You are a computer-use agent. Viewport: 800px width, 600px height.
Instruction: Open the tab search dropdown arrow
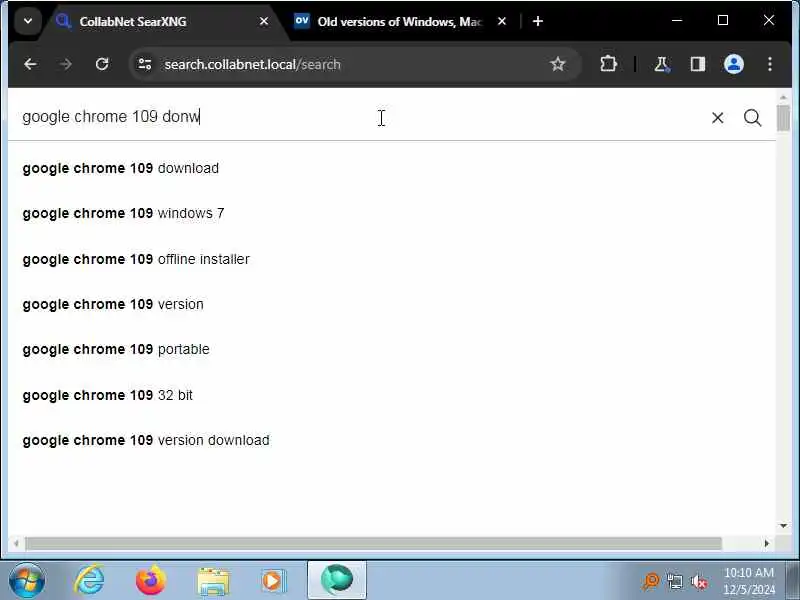[28, 21]
